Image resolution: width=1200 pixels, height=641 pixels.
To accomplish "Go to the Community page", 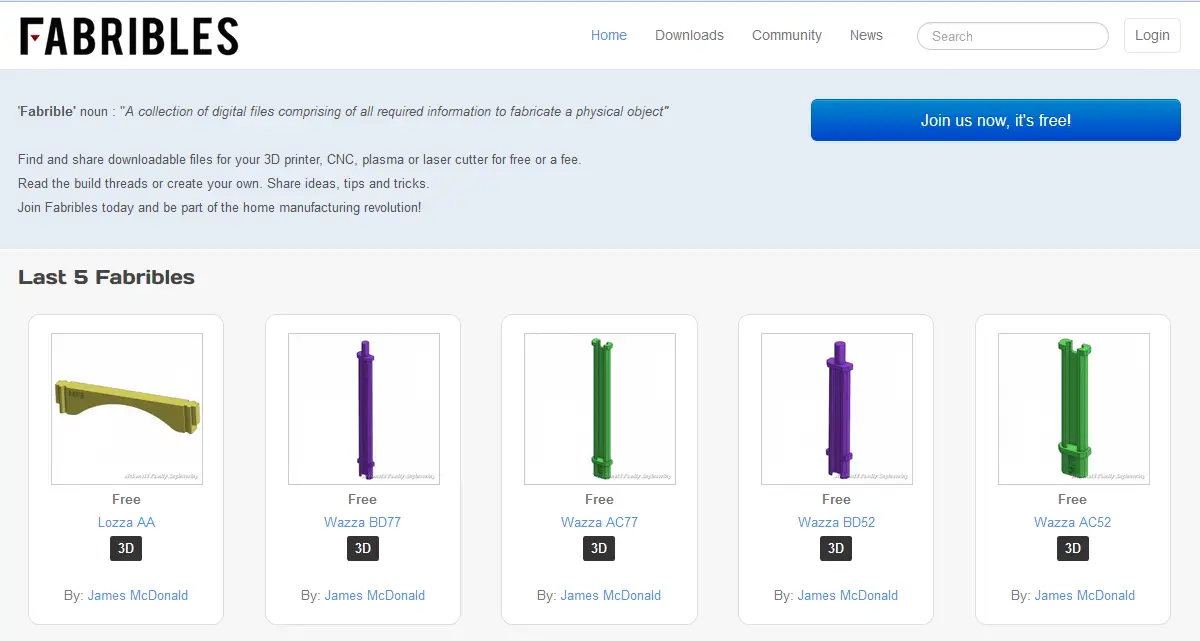I will 787,35.
